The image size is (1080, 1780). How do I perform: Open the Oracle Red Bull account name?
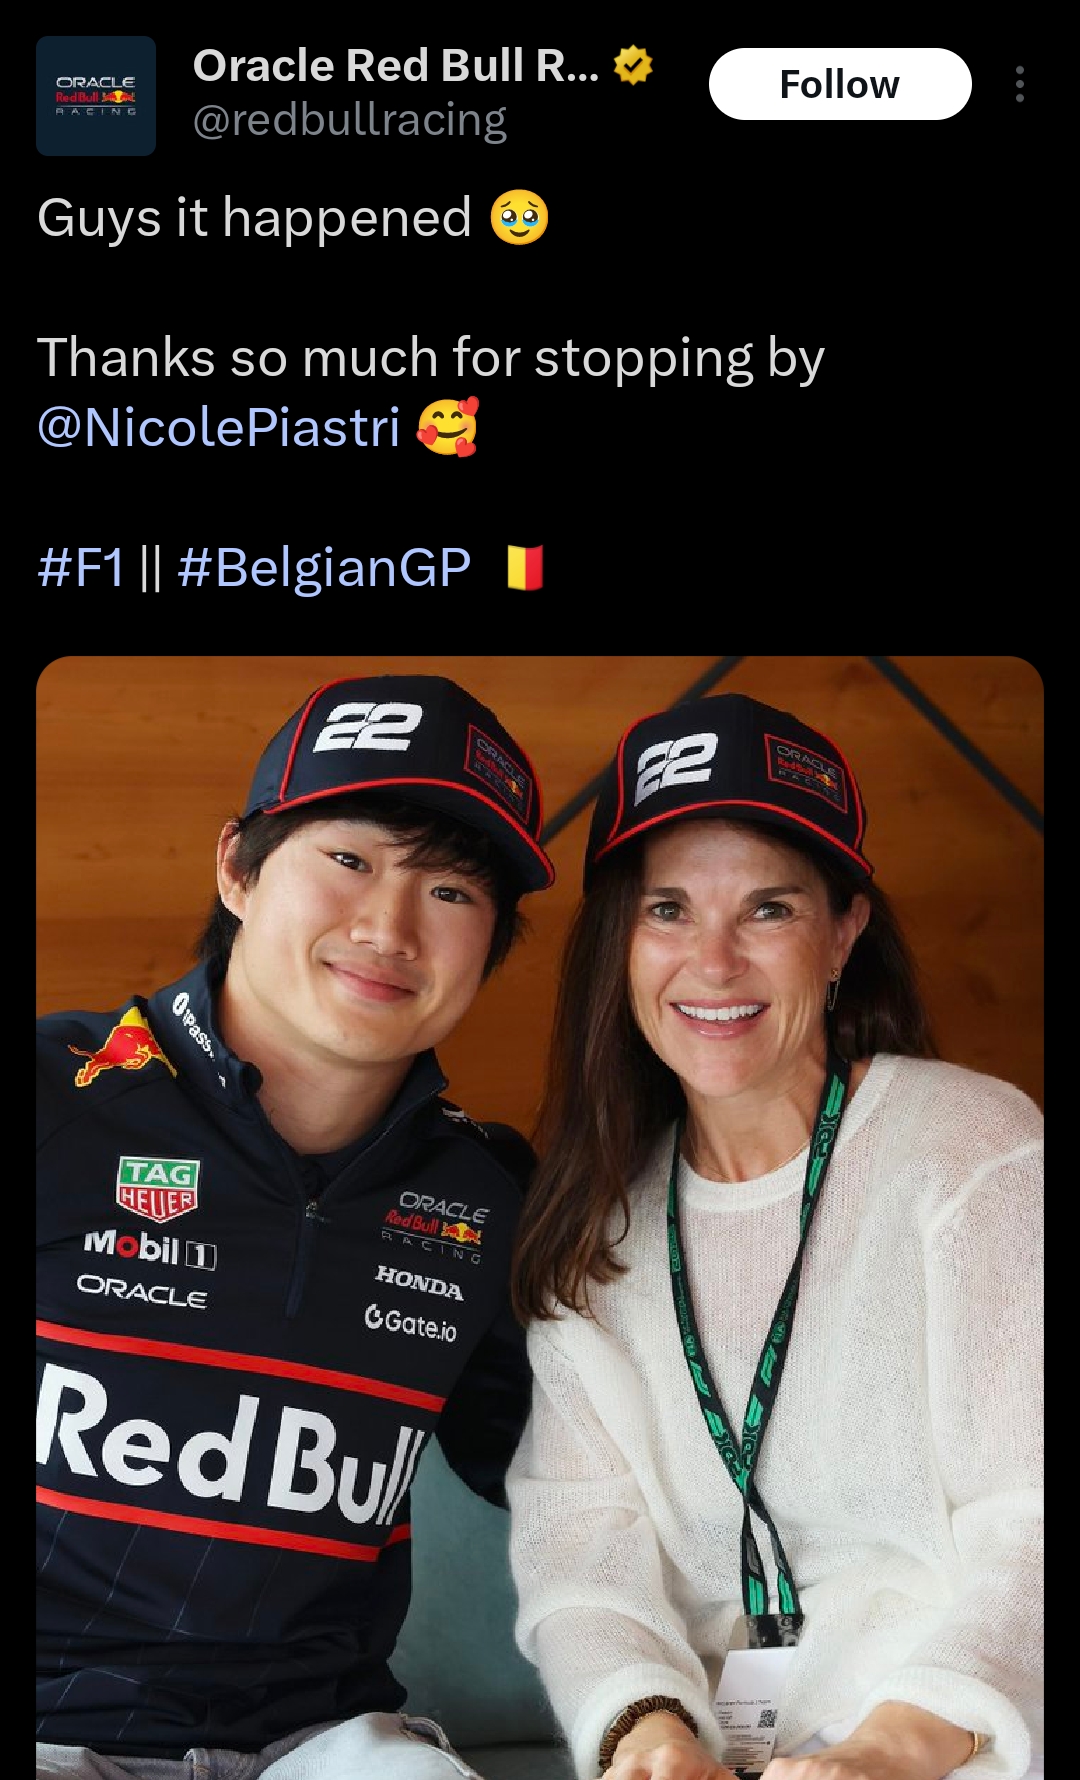[396, 66]
